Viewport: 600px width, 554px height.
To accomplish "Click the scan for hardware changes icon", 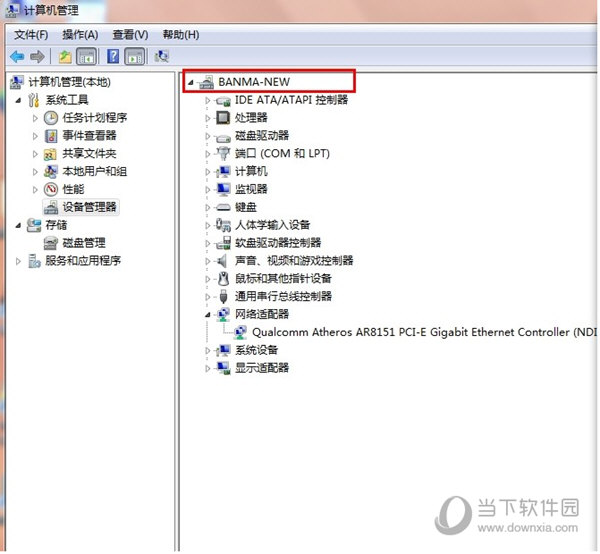I will point(161,57).
